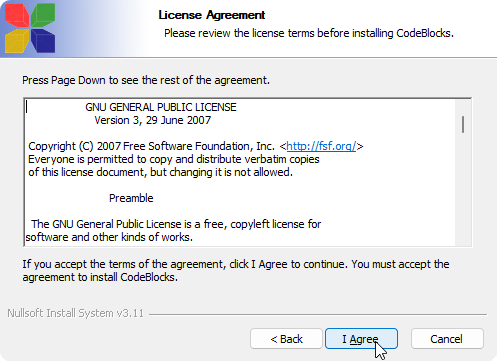
Task: Go back with the < Back button
Action: pos(286,339)
